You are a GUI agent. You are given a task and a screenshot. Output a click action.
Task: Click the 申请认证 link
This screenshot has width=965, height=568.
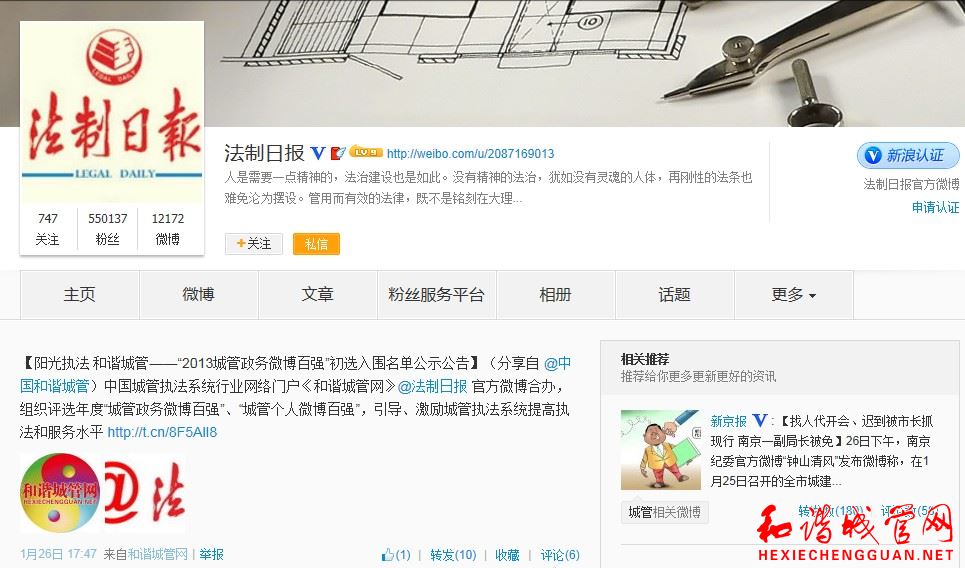point(935,207)
